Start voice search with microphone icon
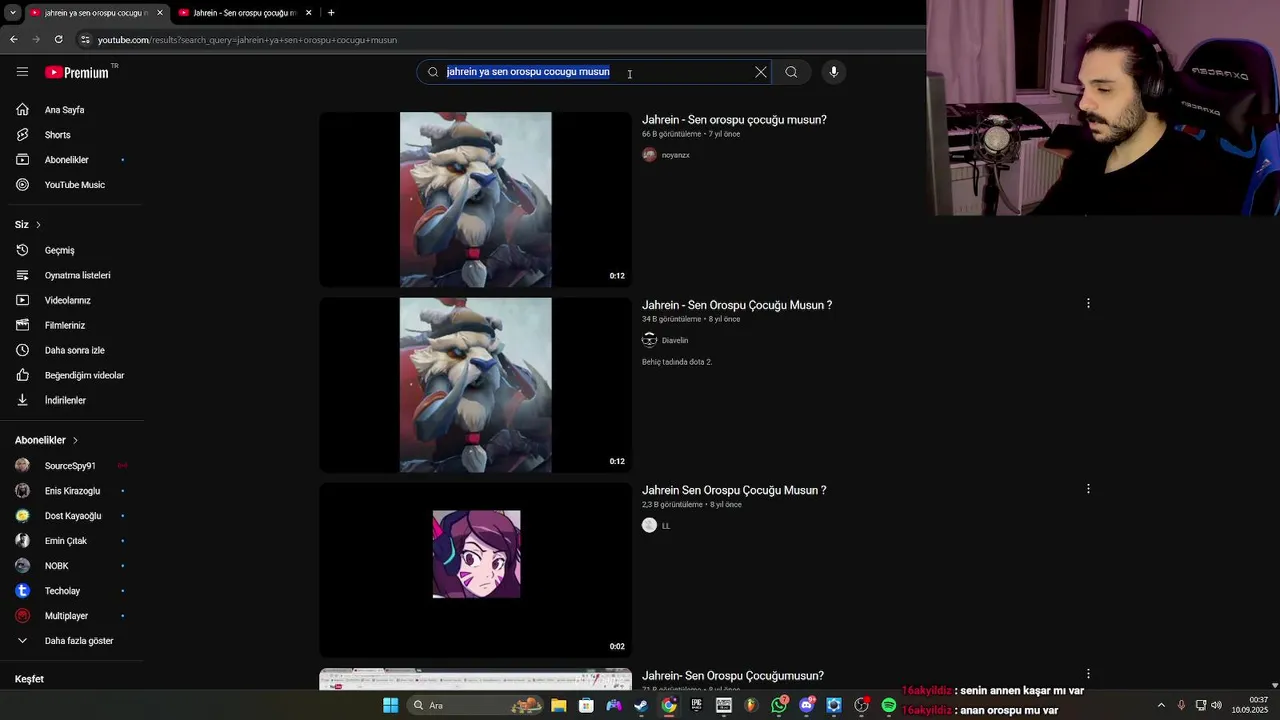This screenshot has width=1280, height=720. coord(834,72)
